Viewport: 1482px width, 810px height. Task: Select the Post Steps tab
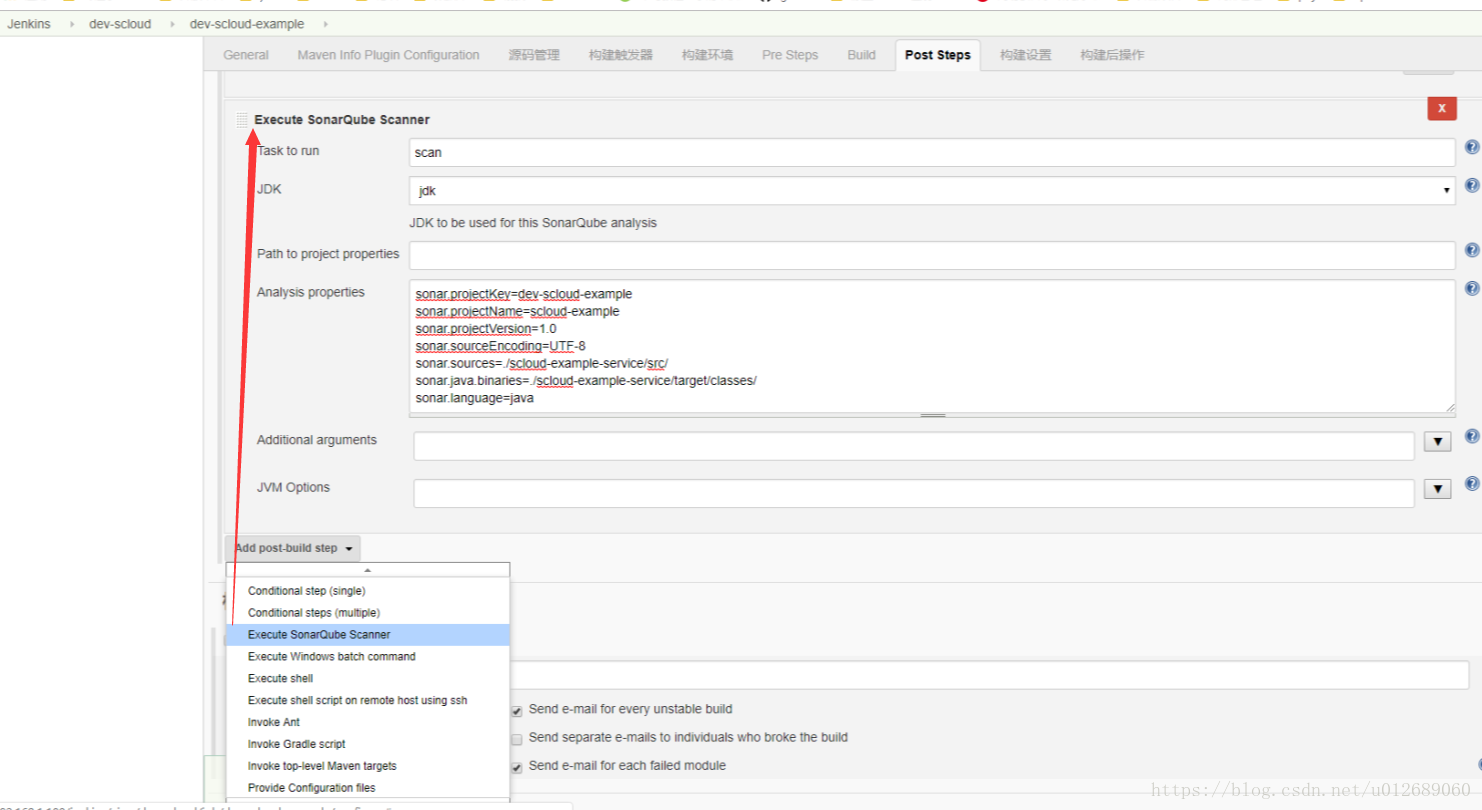(x=938, y=55)
